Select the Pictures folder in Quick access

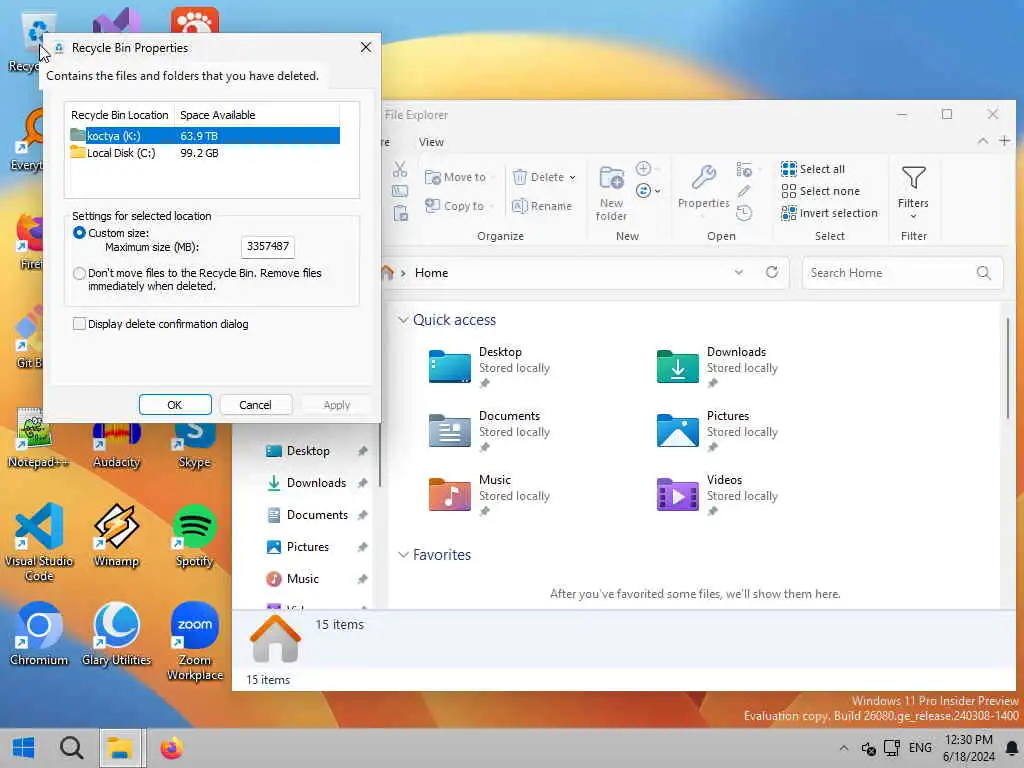[x=718, y=430]
